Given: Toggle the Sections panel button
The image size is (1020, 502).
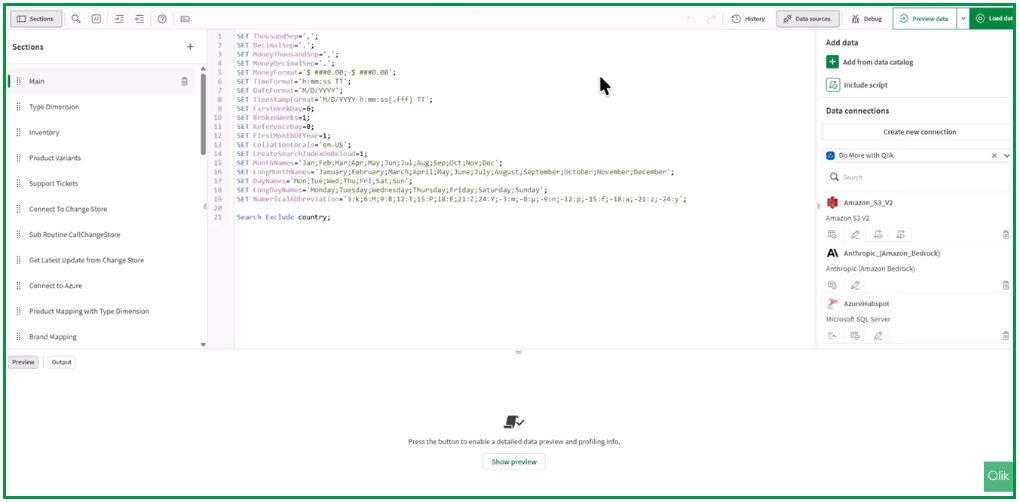Looking at the screenshot, I should tap(36, 19).
